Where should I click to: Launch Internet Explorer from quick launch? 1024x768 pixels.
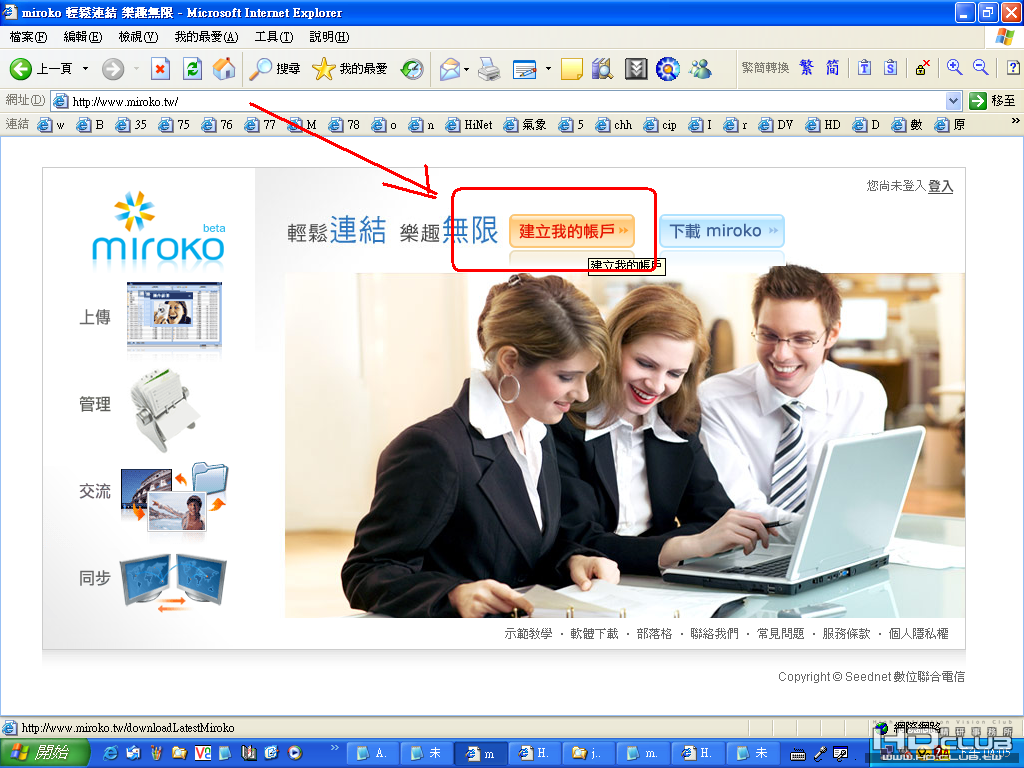tap(111, 753)
